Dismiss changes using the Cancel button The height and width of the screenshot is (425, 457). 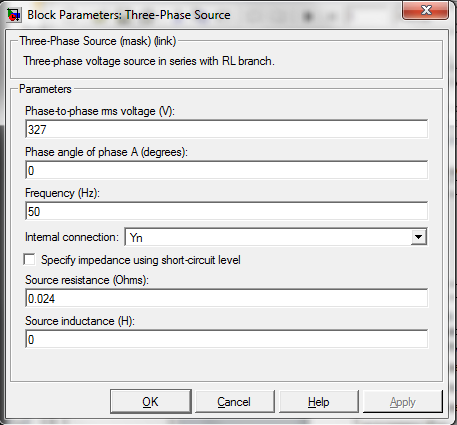click(234, 401)
